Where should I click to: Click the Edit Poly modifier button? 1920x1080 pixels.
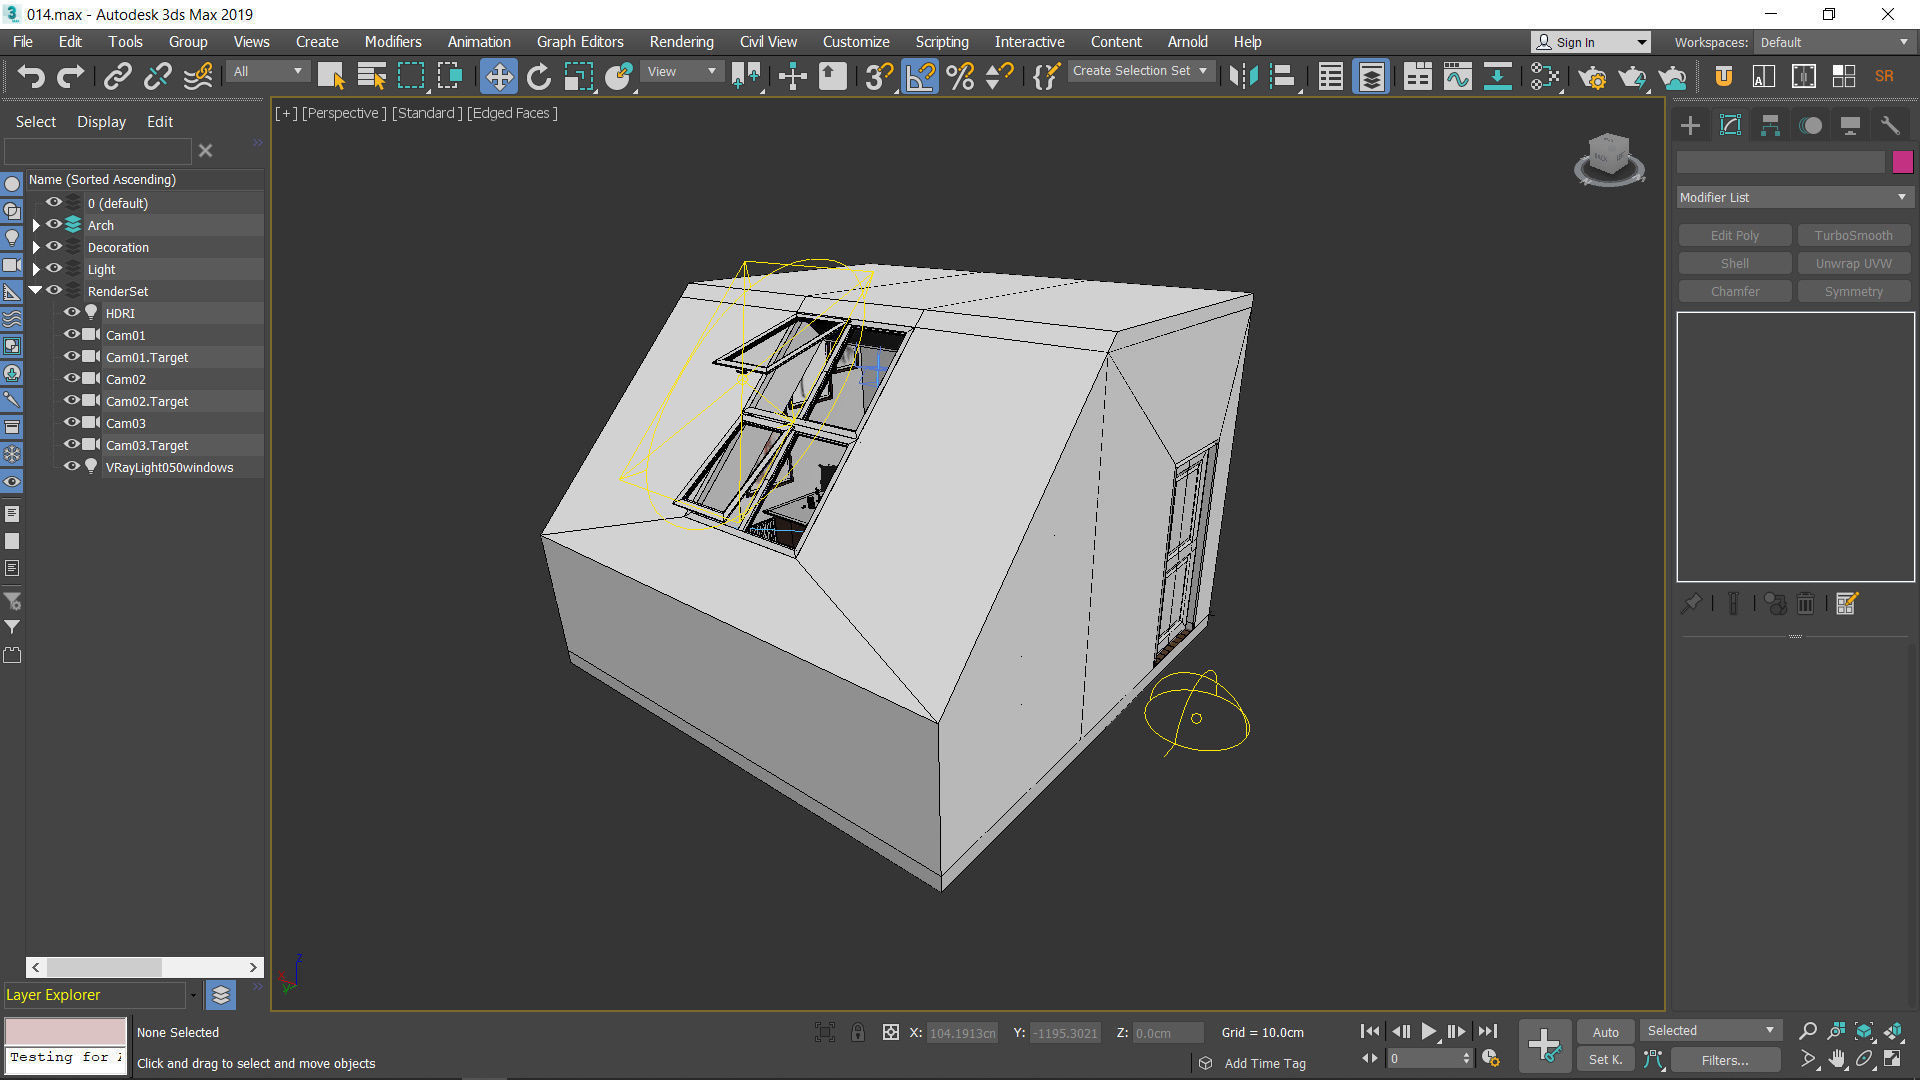pos(1734,236)
